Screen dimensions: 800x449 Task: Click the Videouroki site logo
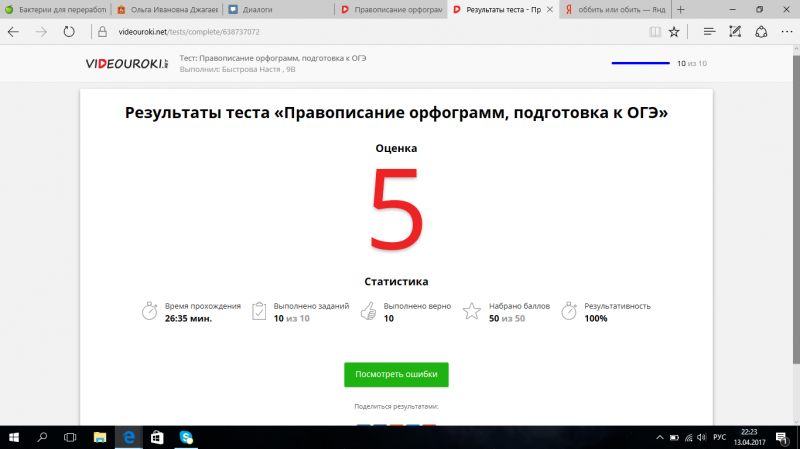click(x=127, y=64)
